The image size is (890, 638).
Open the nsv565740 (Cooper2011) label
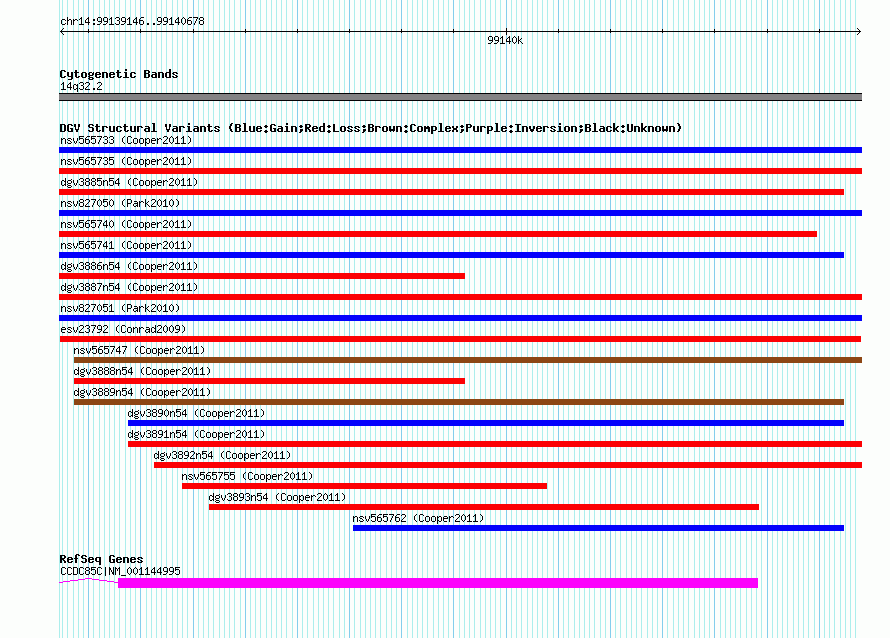(x=126, y=224)
